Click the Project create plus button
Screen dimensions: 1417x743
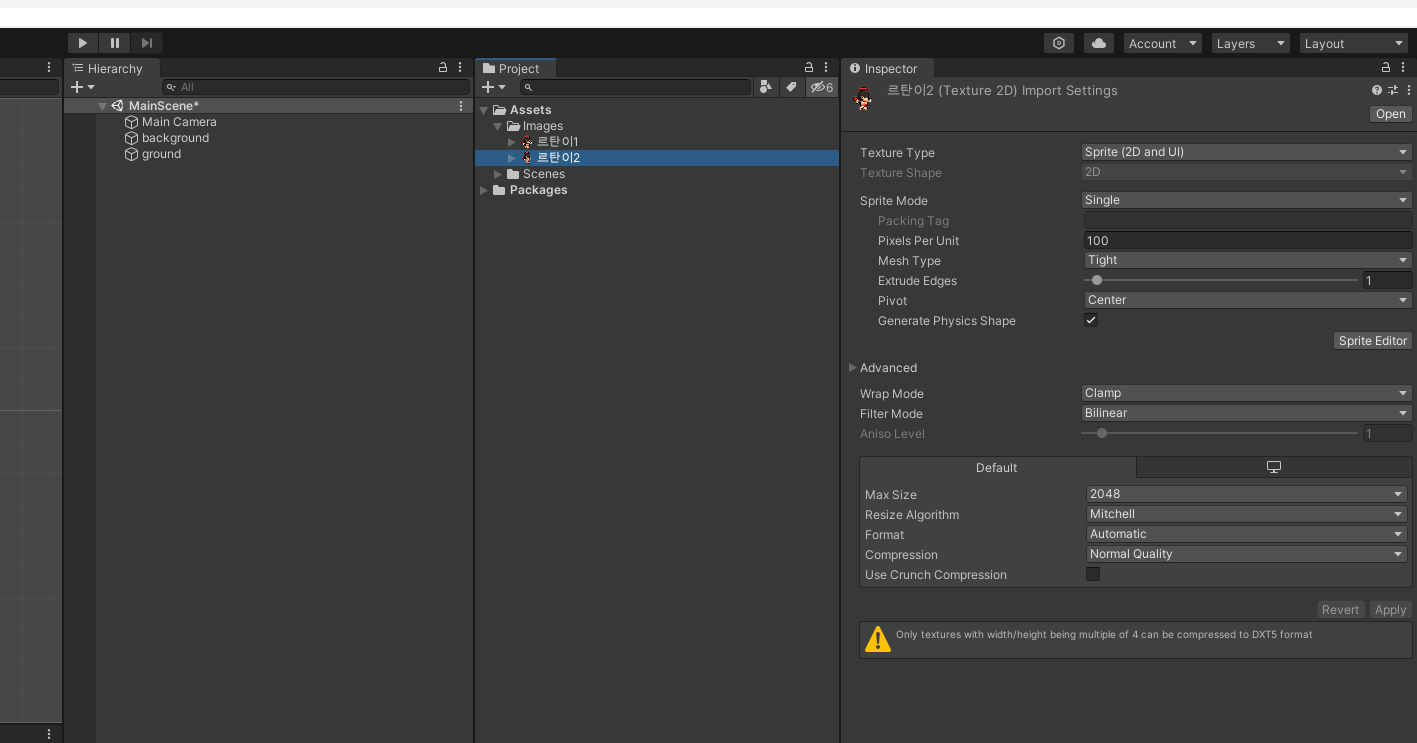(x=494, y=87)
